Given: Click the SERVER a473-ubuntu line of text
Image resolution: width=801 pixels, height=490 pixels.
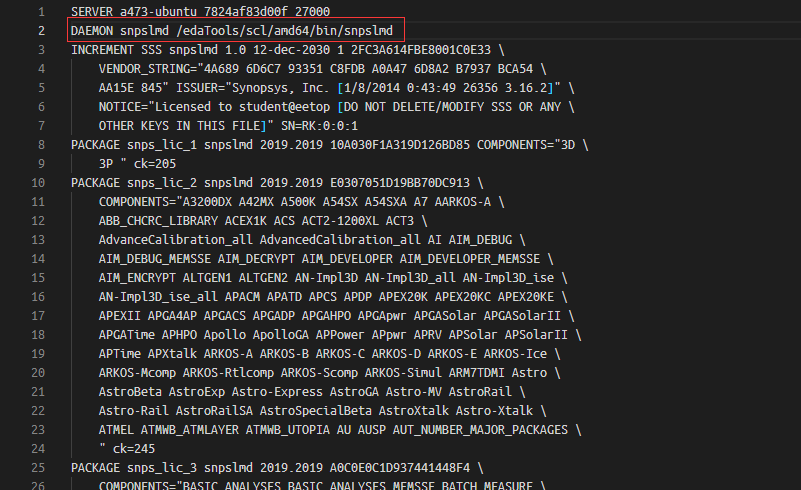Looking at the screenshot, I should (x=200, y=11).
